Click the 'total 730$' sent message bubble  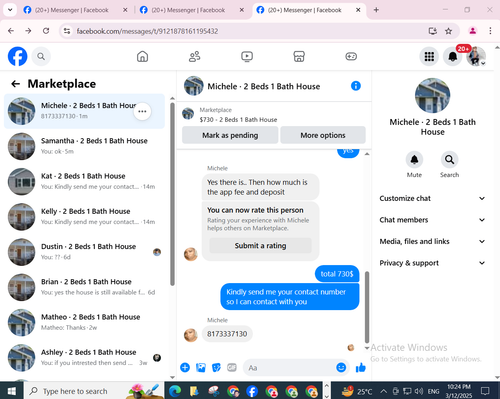[x=337, y=274]
